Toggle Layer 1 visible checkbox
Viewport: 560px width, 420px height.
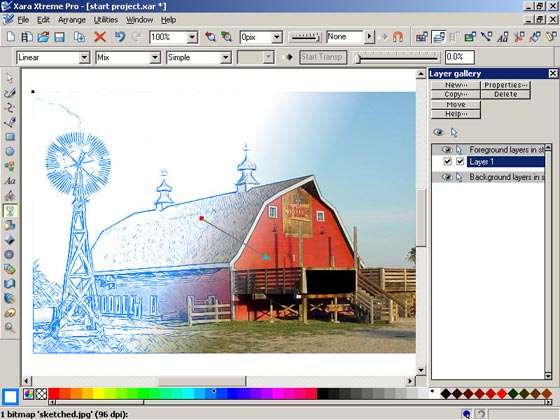tap(447, 161)
